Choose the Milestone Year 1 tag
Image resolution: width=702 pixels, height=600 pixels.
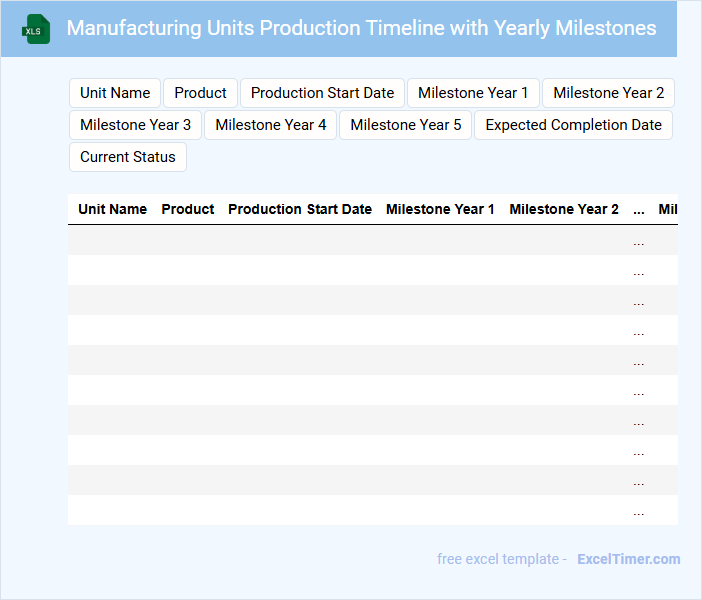tap(473, 93)
